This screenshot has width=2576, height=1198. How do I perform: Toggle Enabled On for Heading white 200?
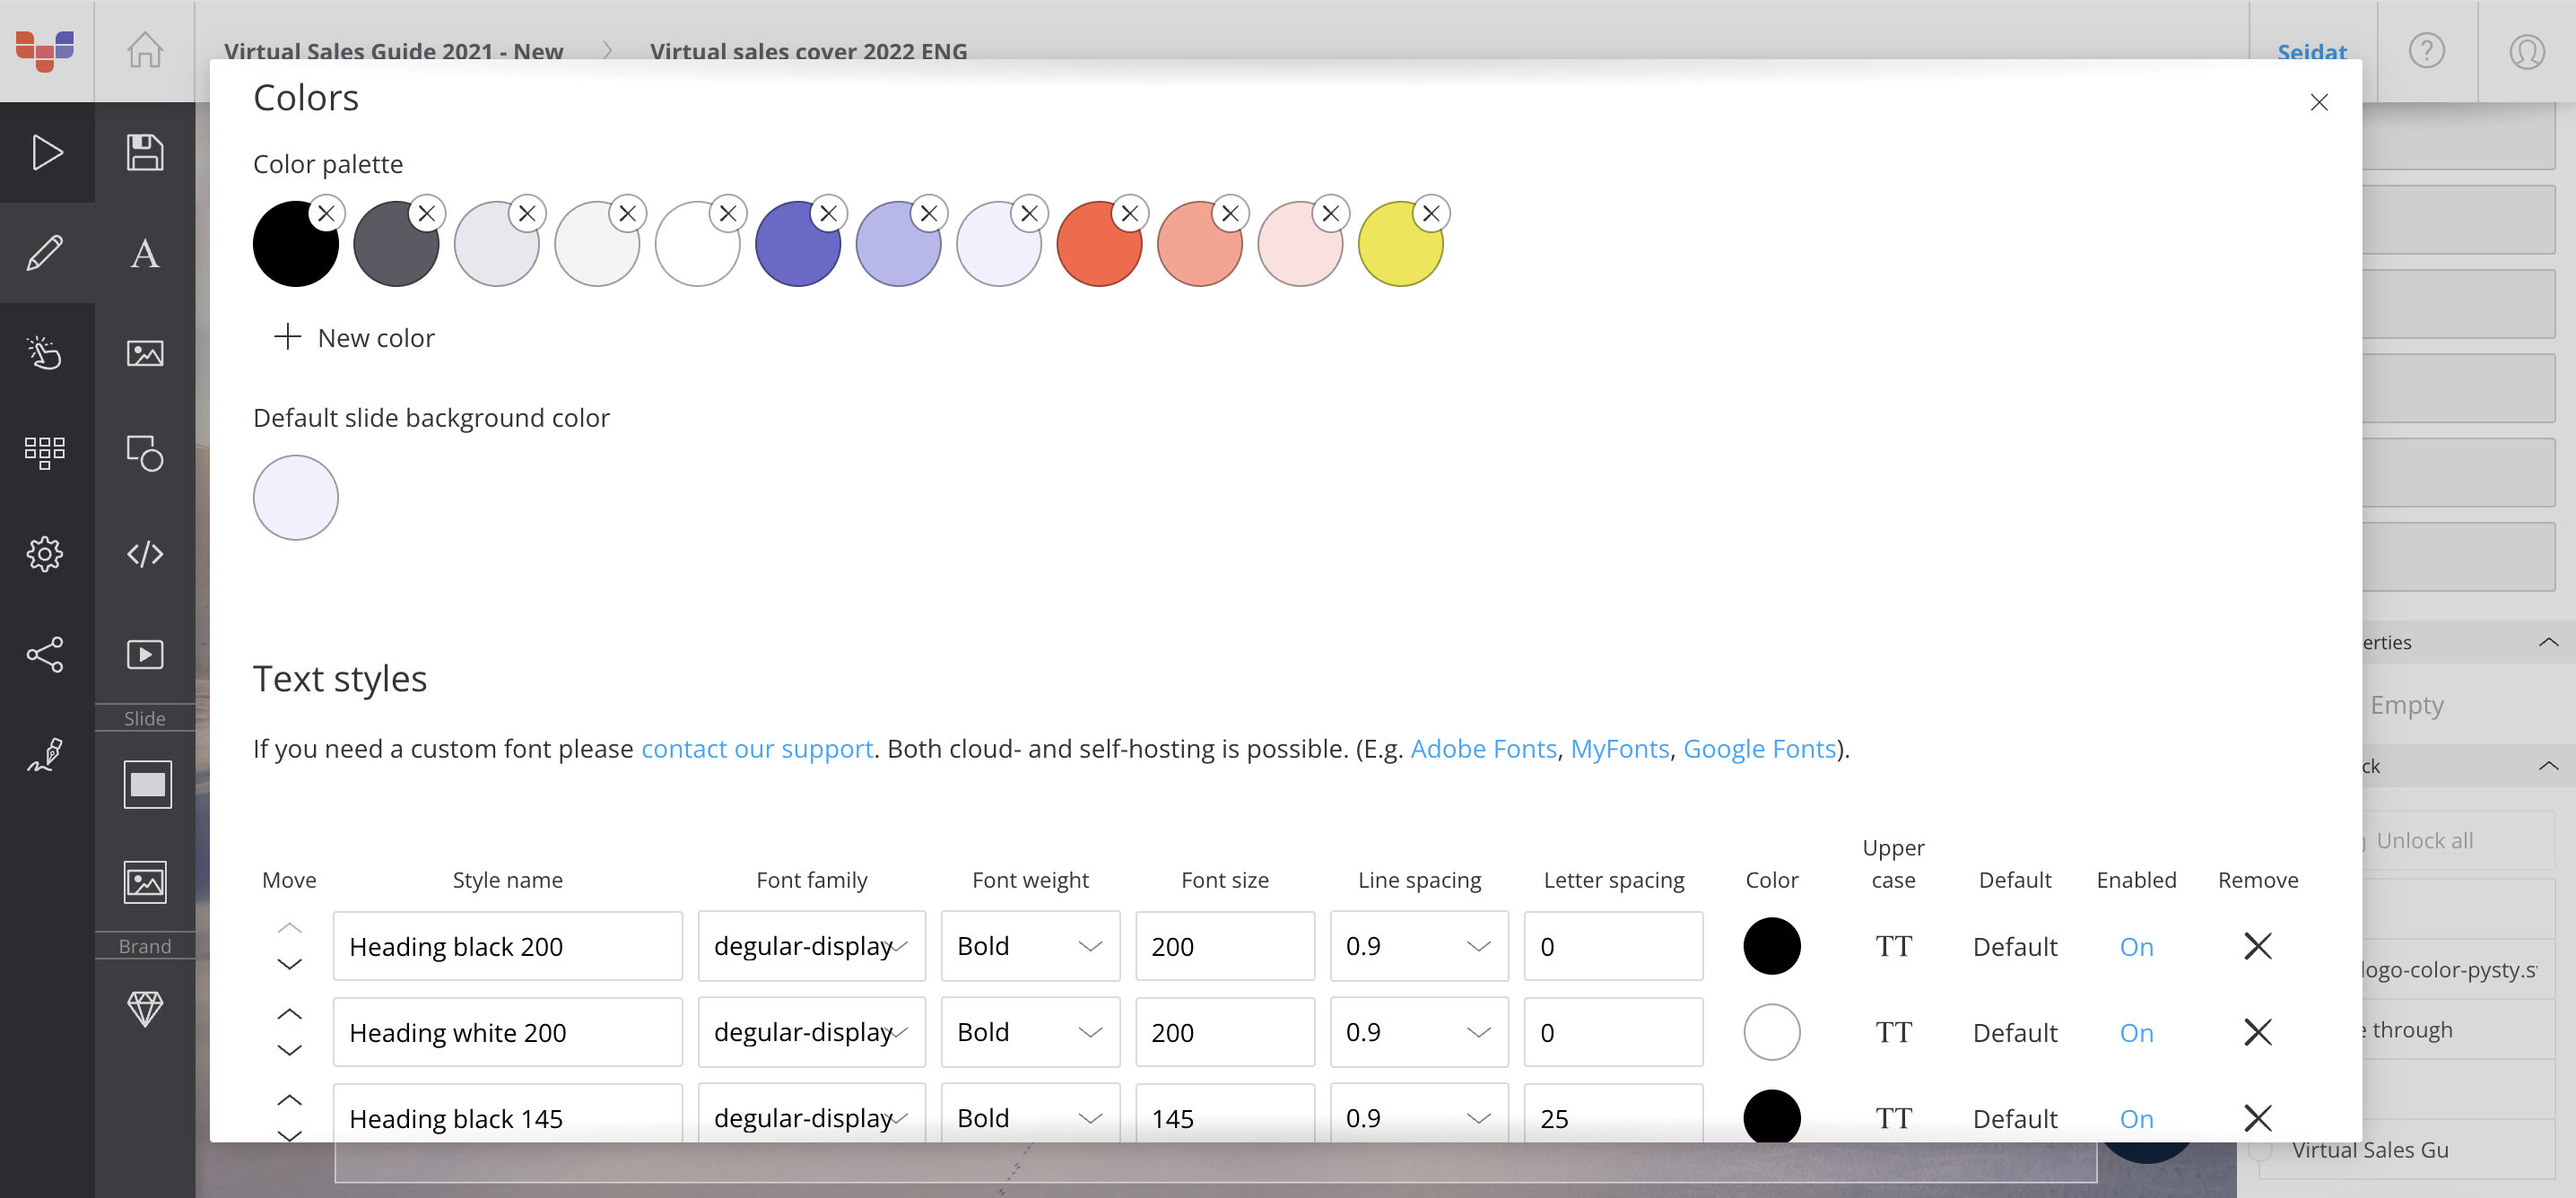2137,1032
